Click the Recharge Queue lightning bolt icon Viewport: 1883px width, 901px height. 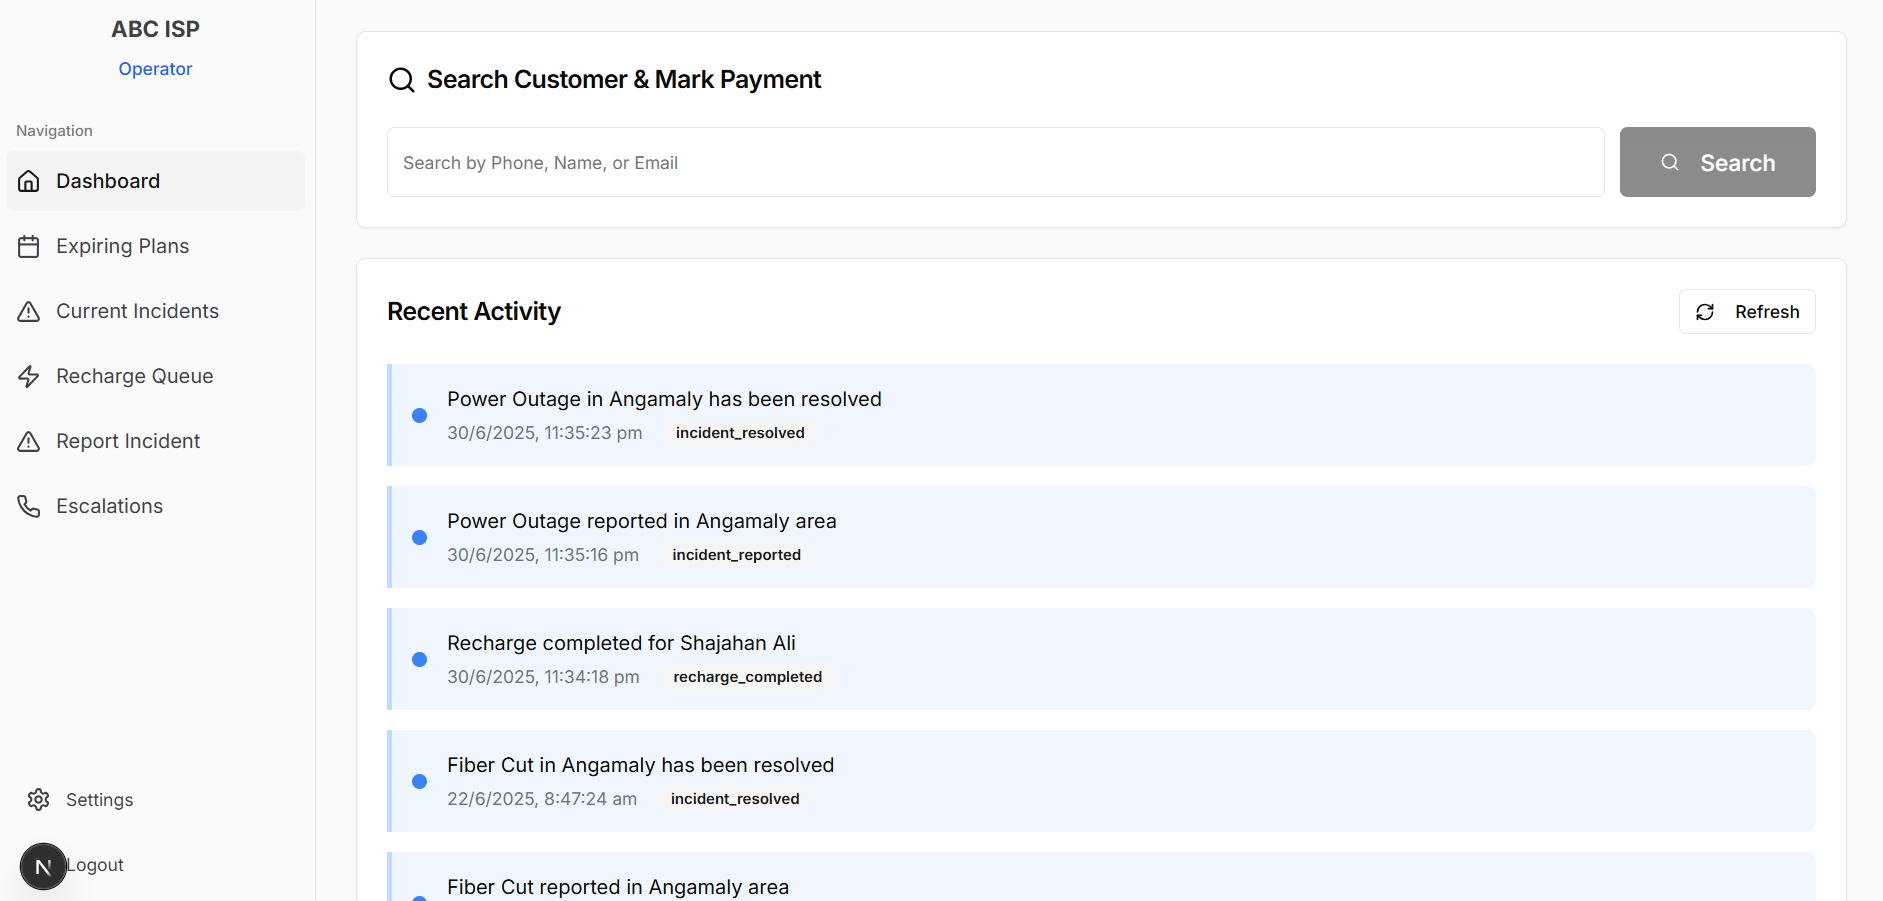tap(29, 376)
